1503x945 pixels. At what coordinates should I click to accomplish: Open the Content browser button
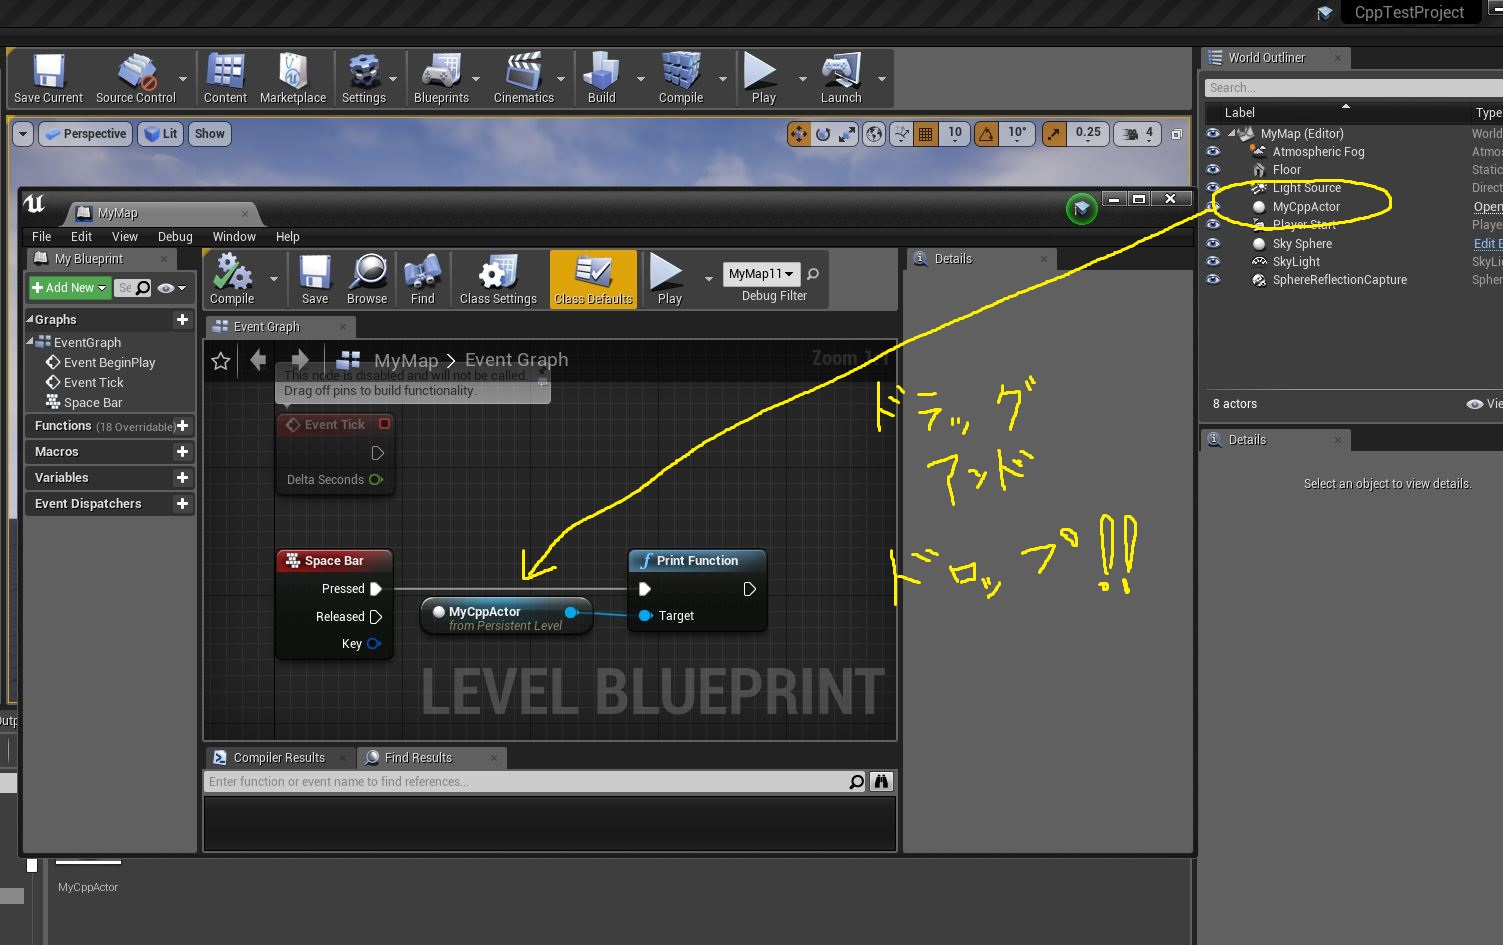(225, 79)
